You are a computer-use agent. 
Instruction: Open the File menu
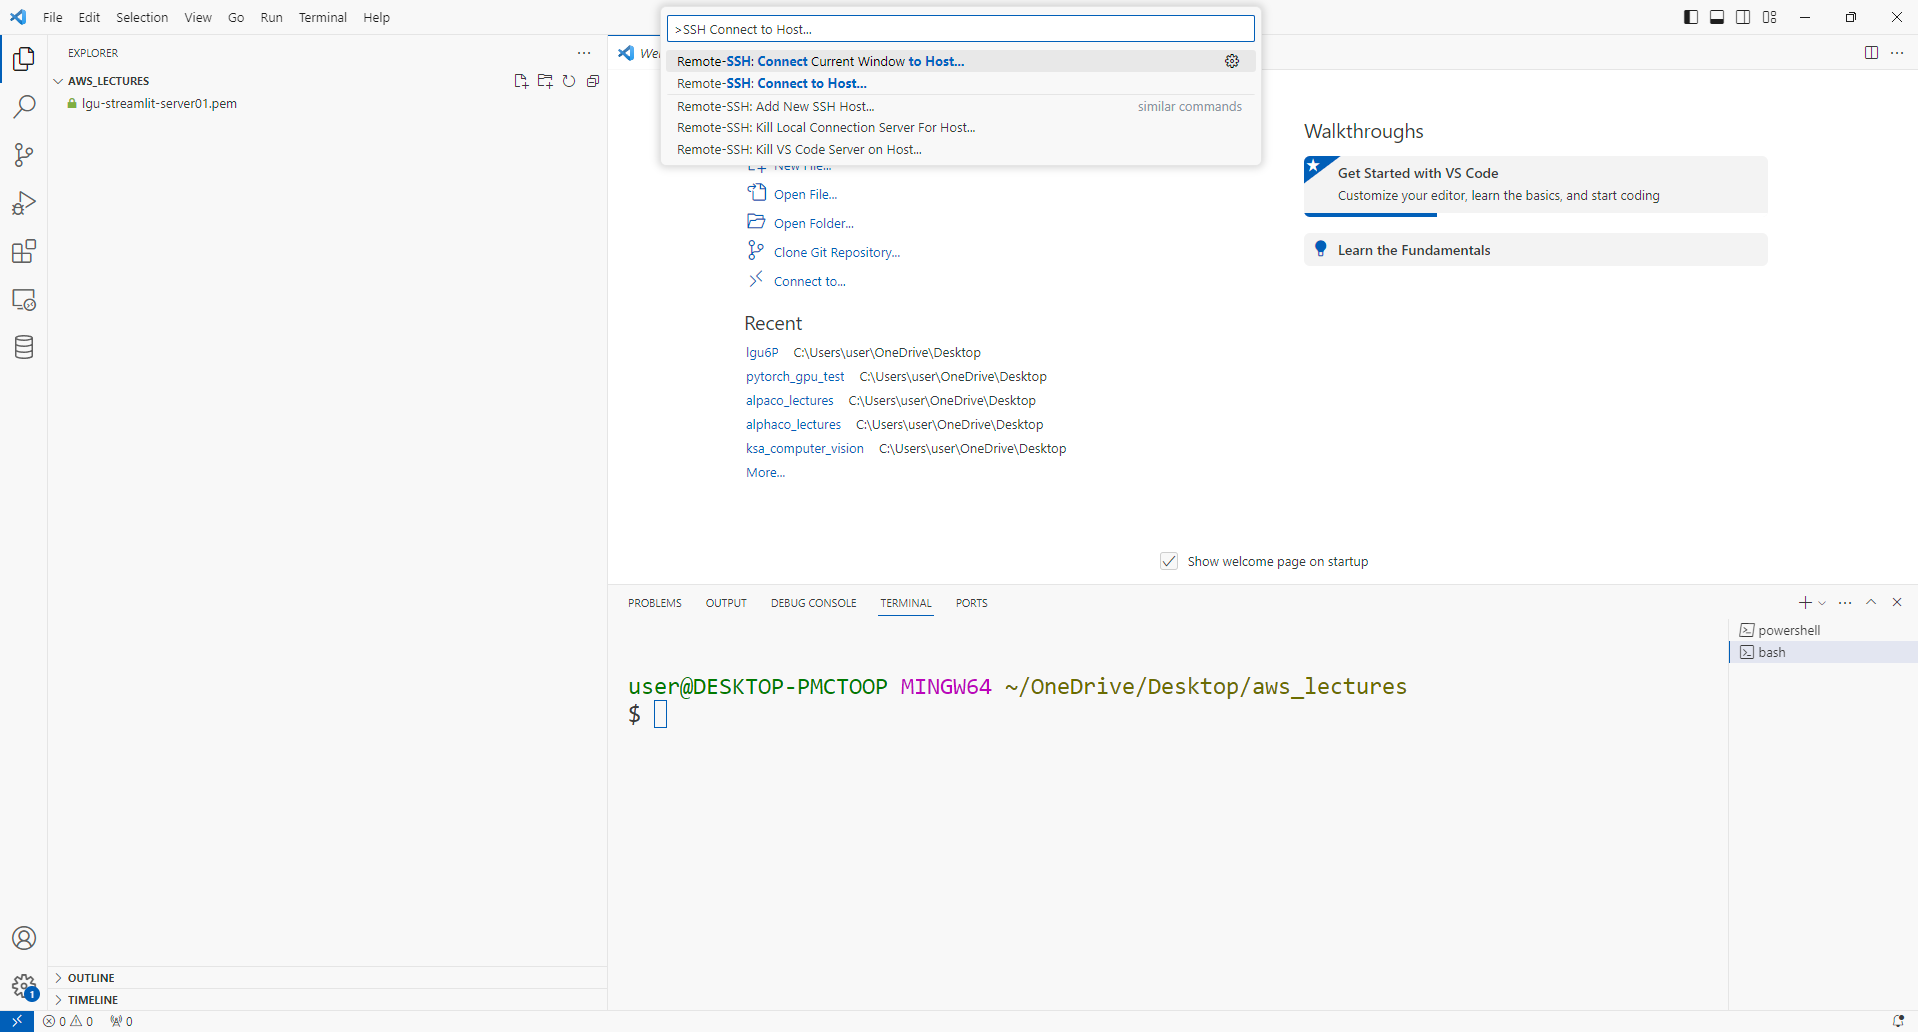point(53,17)
